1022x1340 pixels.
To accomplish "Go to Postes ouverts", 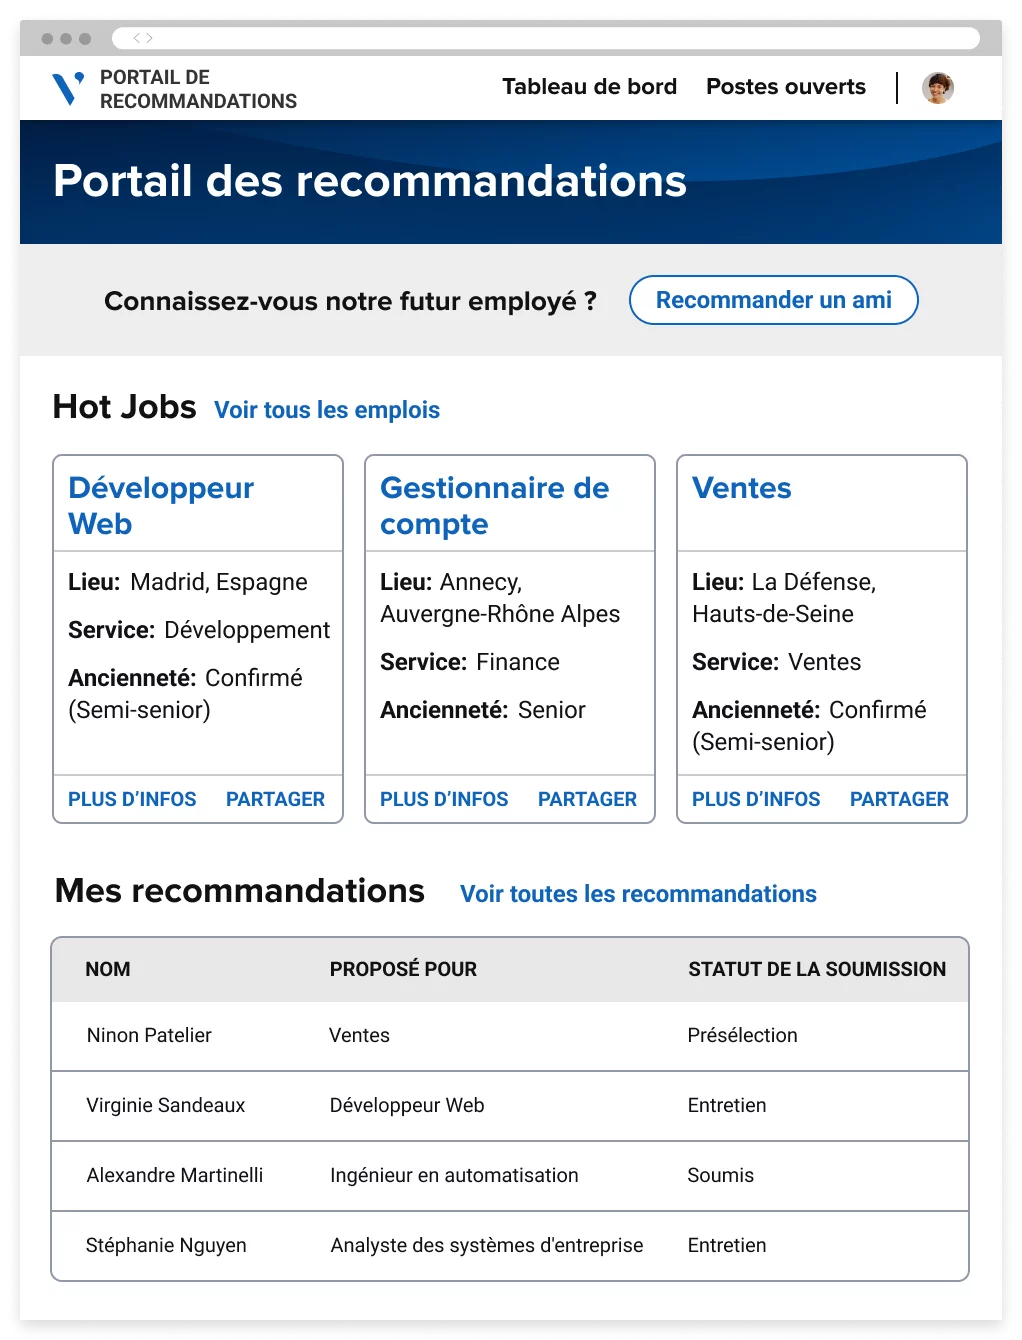I will pos(785,87).
